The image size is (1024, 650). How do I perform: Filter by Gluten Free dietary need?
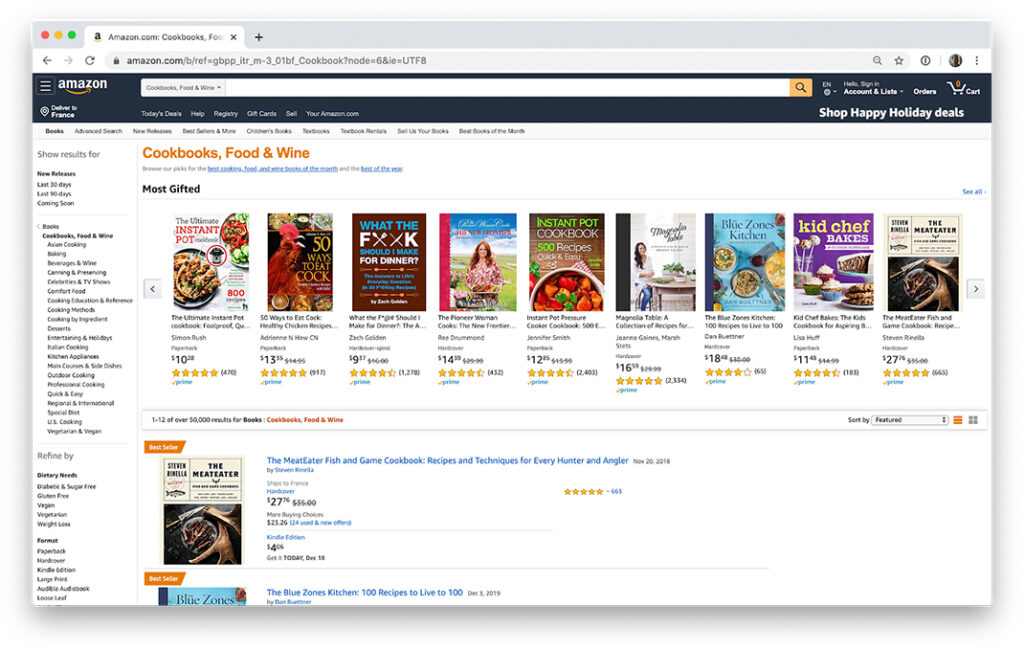pos(53,496)
